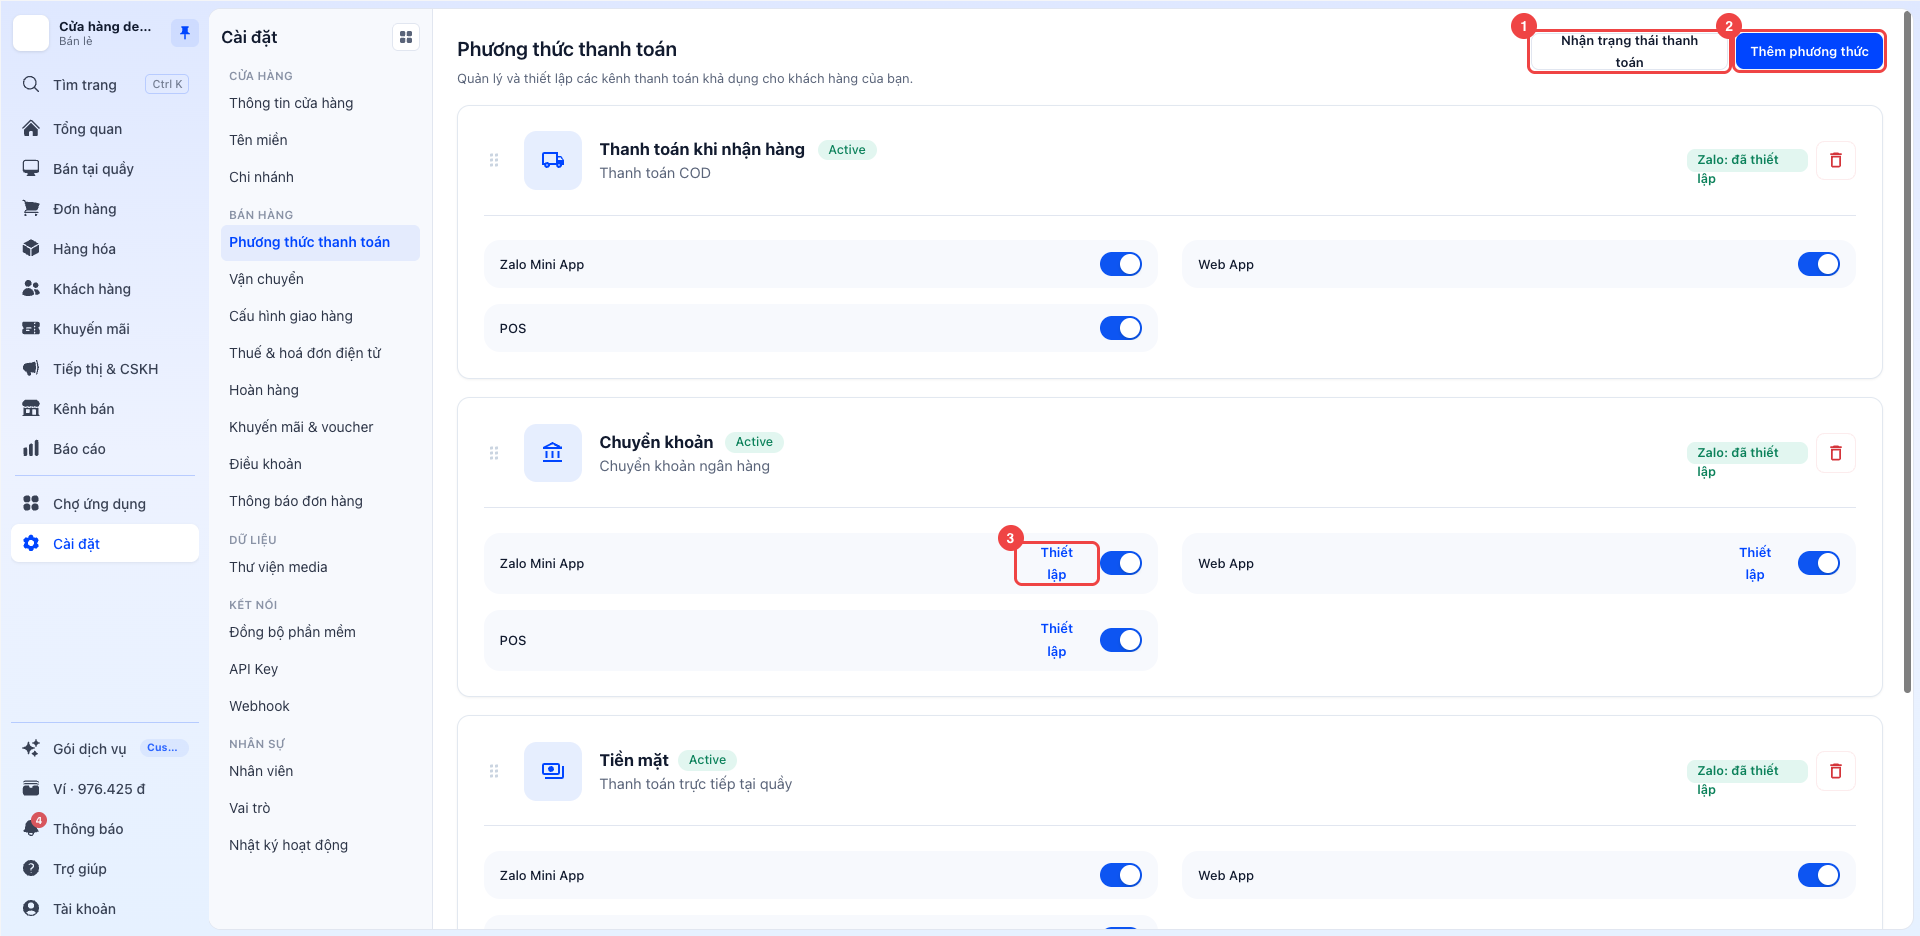The width and height of the screenshot is (1920, 936).
Task: Open Thông báo with the bell icon
Action: click(105, 829)
